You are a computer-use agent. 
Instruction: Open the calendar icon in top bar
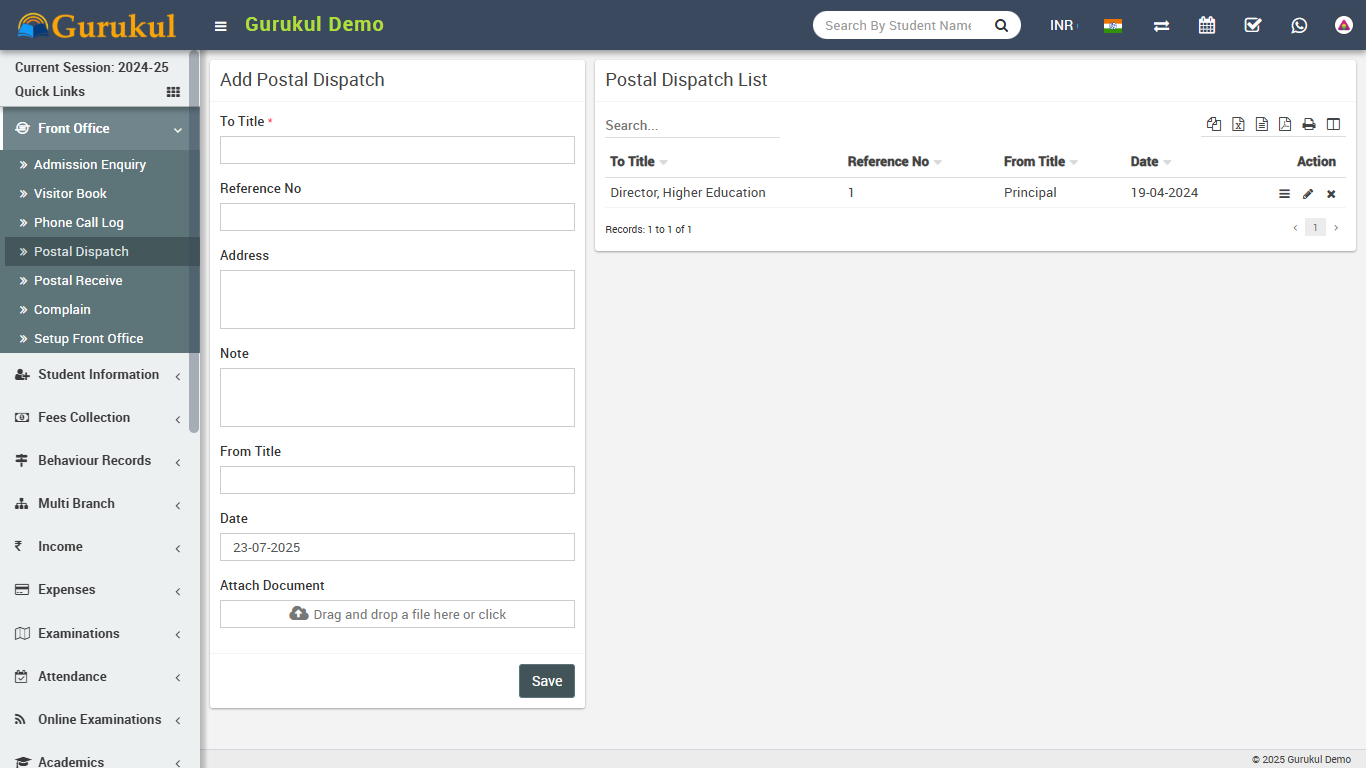click(x=1207, y=25)
